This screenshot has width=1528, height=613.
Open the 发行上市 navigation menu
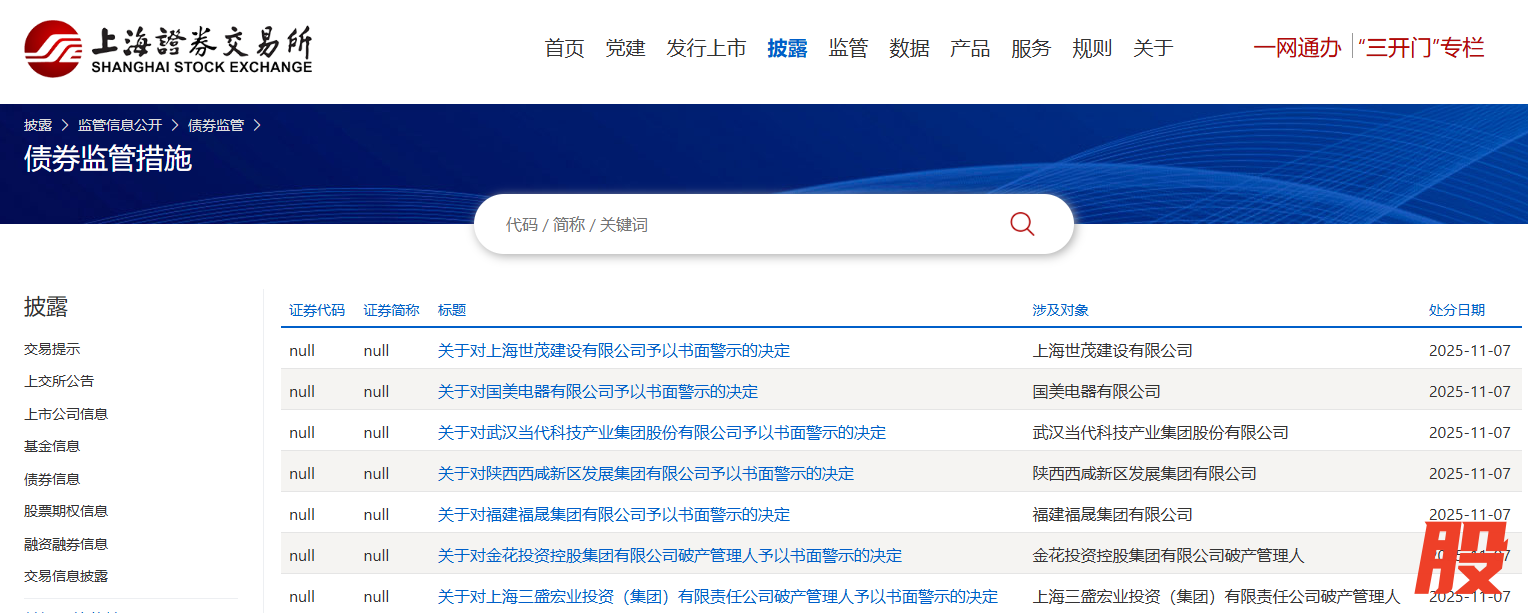pyautogui.click(x=706, y=48)
